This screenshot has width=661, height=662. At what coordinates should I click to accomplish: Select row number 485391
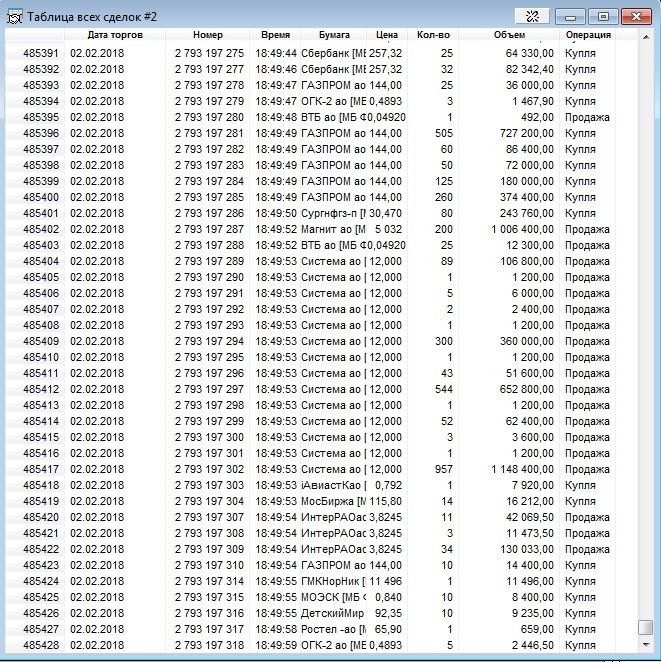point(41,54)
